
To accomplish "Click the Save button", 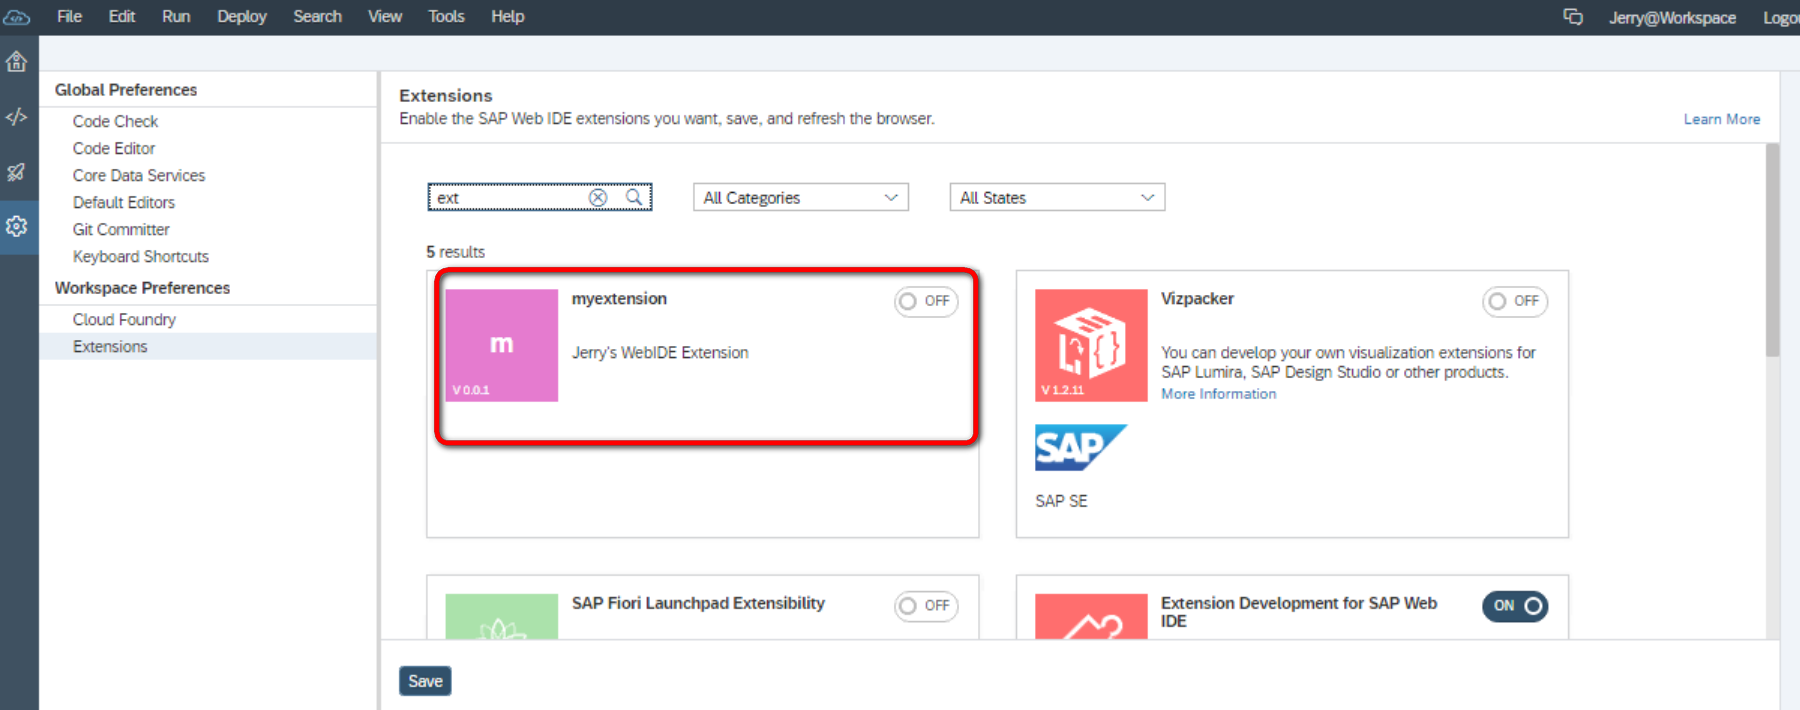I will (425, 681).
